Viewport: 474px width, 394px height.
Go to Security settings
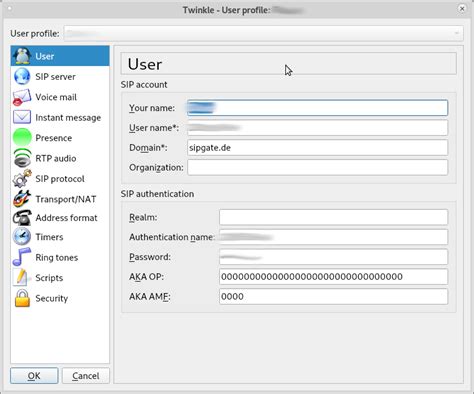tap(60, 298)
